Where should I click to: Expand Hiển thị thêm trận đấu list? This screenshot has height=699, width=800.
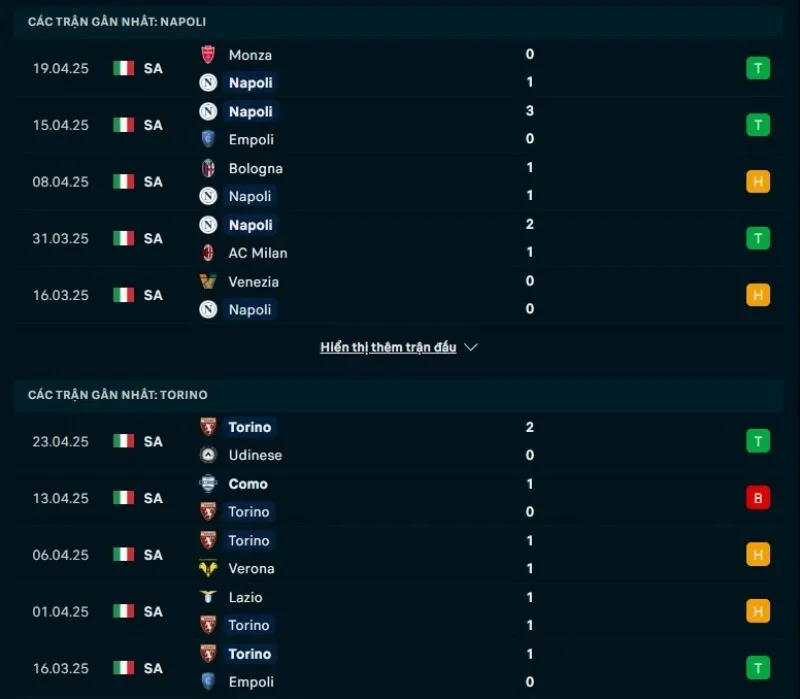point(388,347)
